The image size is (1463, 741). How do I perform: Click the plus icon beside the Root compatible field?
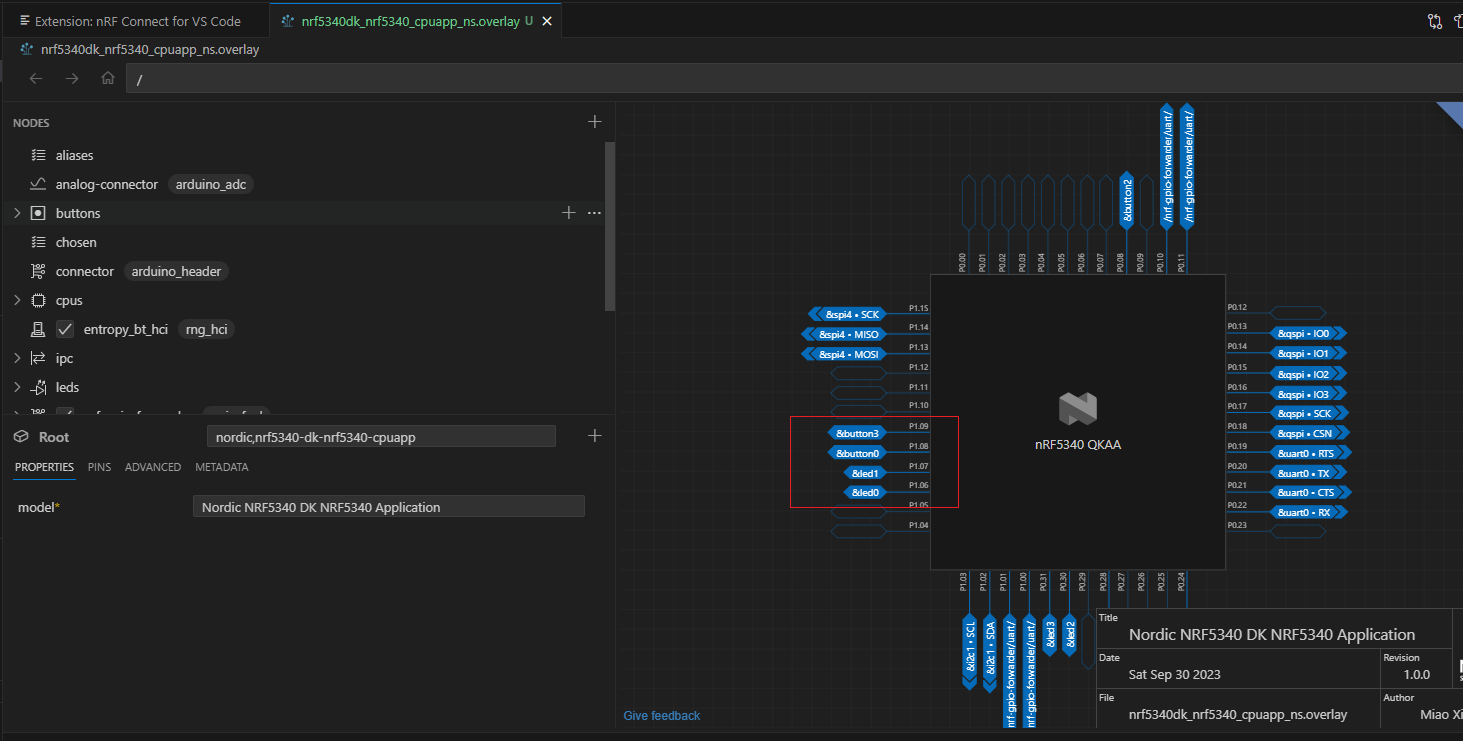pyautogui.click(x=595, y=436)
